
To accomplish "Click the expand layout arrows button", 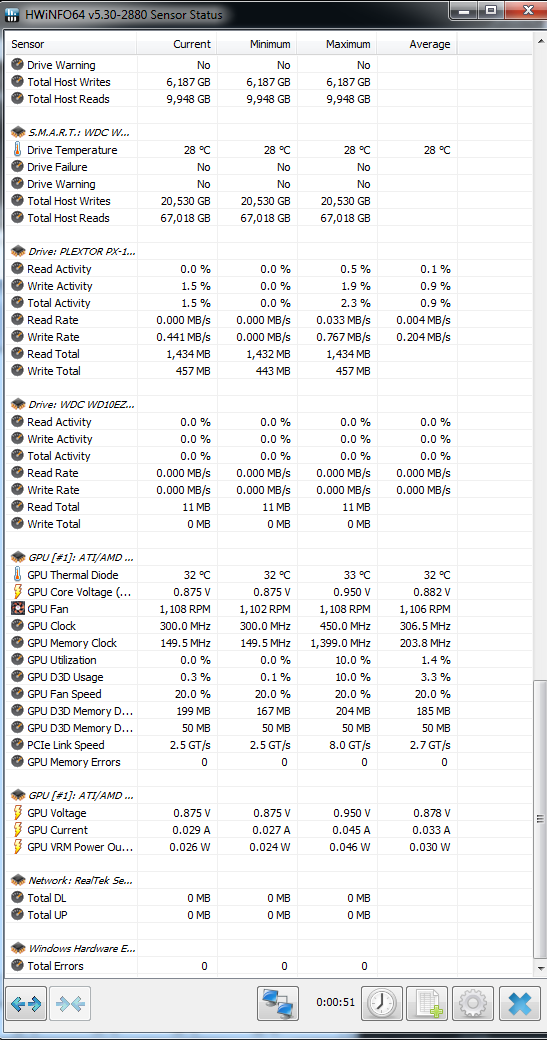I will coord(27,1004).
